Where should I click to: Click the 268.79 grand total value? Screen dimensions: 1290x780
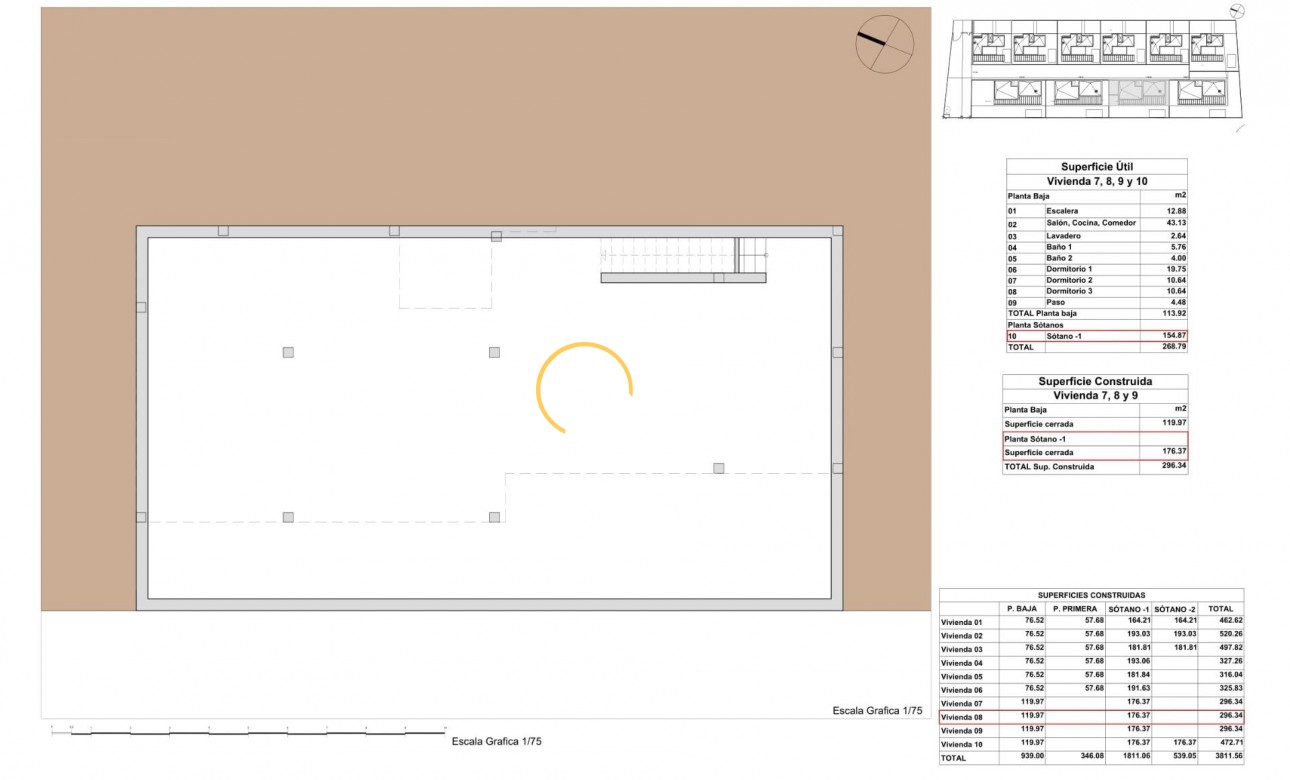(1174, 347)
